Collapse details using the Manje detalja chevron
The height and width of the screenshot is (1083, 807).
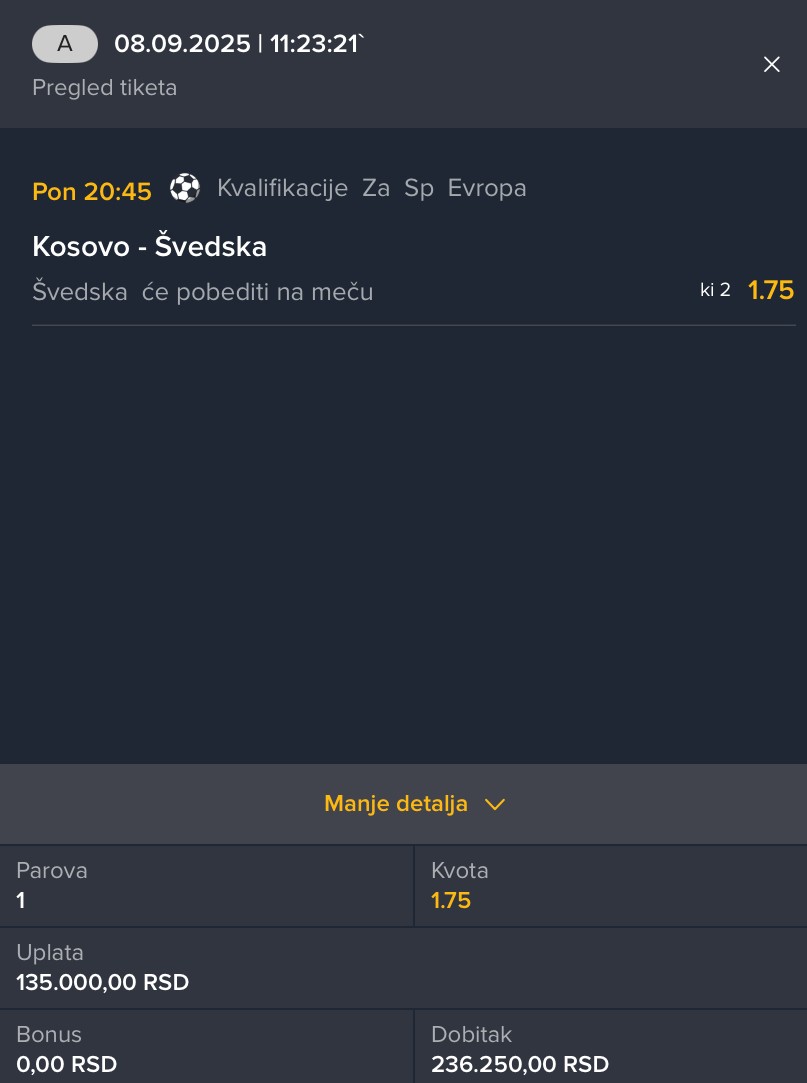[495, 804]
